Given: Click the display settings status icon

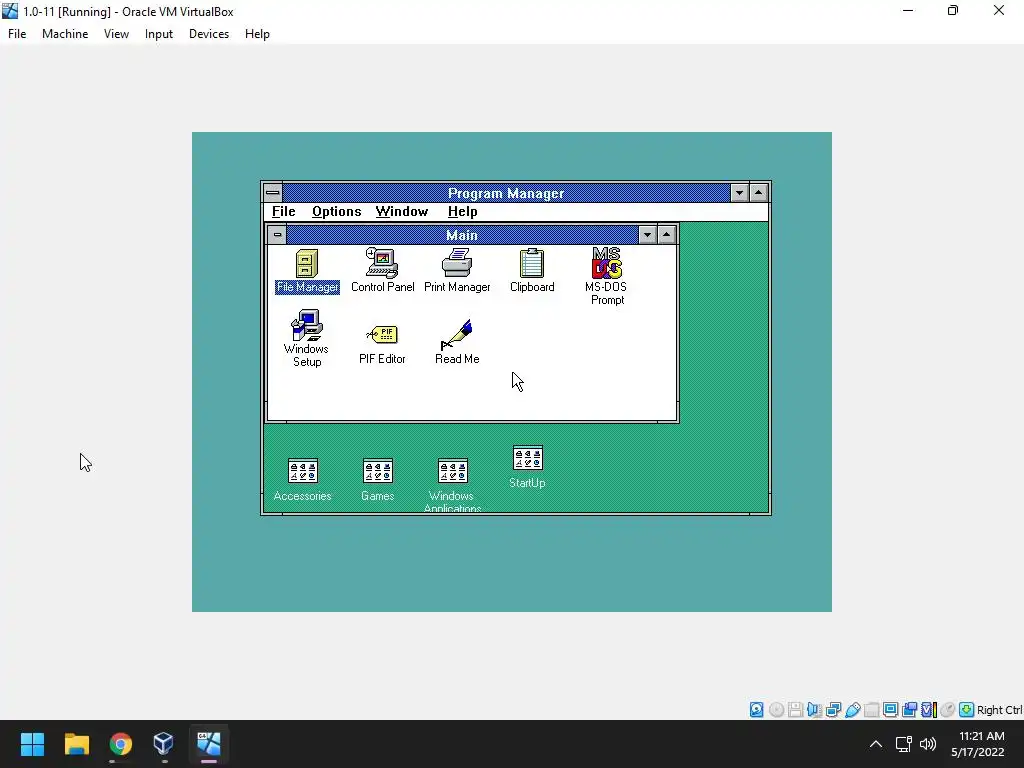Looking at the screenshot, I should 890,710.
